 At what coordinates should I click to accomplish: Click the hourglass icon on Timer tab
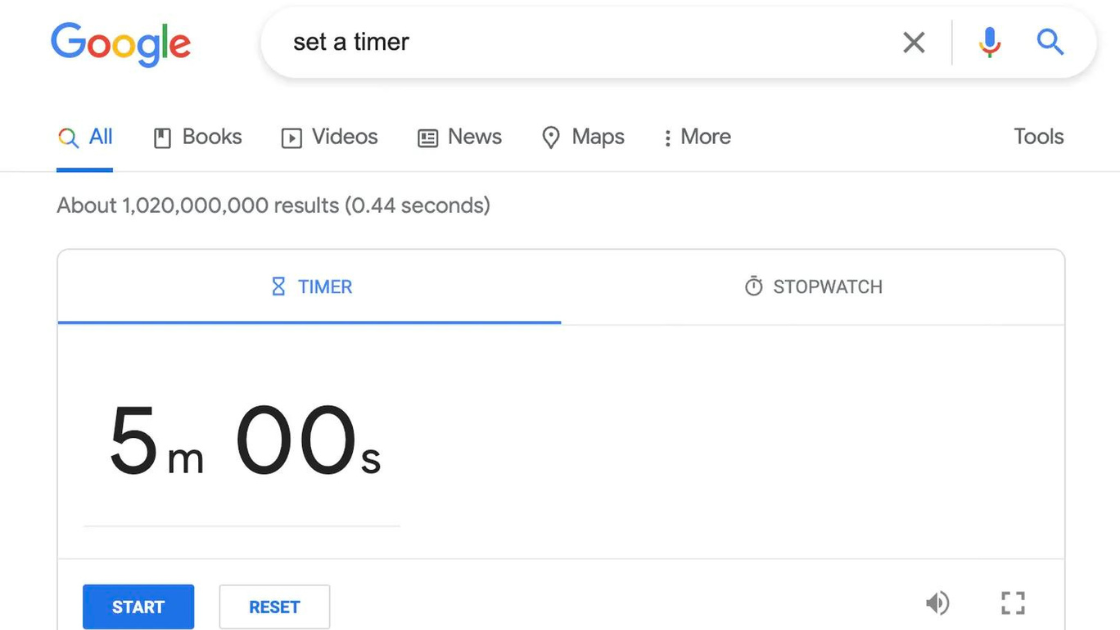(279, 286)
